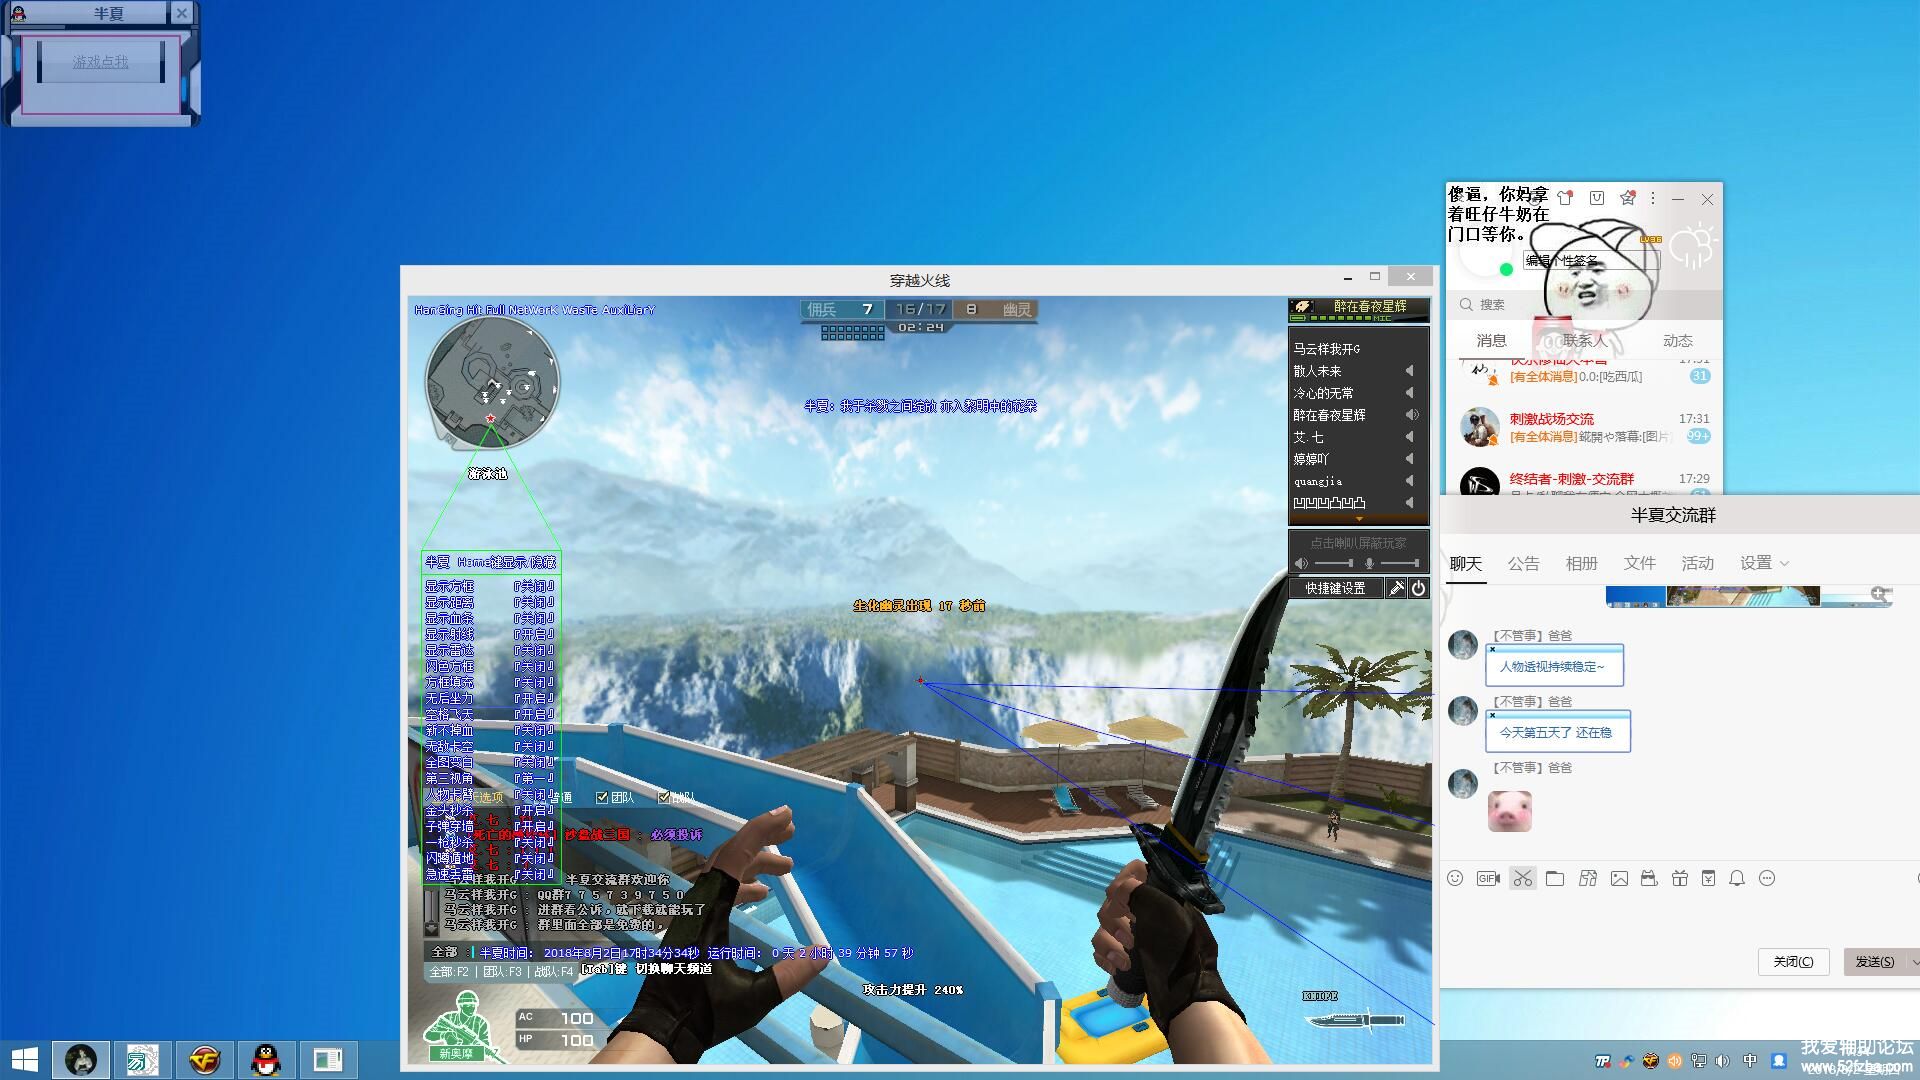The image size is (1920, 1080).
Task: Toggle the 团队 chat checkbox in game
Action: (x=602, y=797)
